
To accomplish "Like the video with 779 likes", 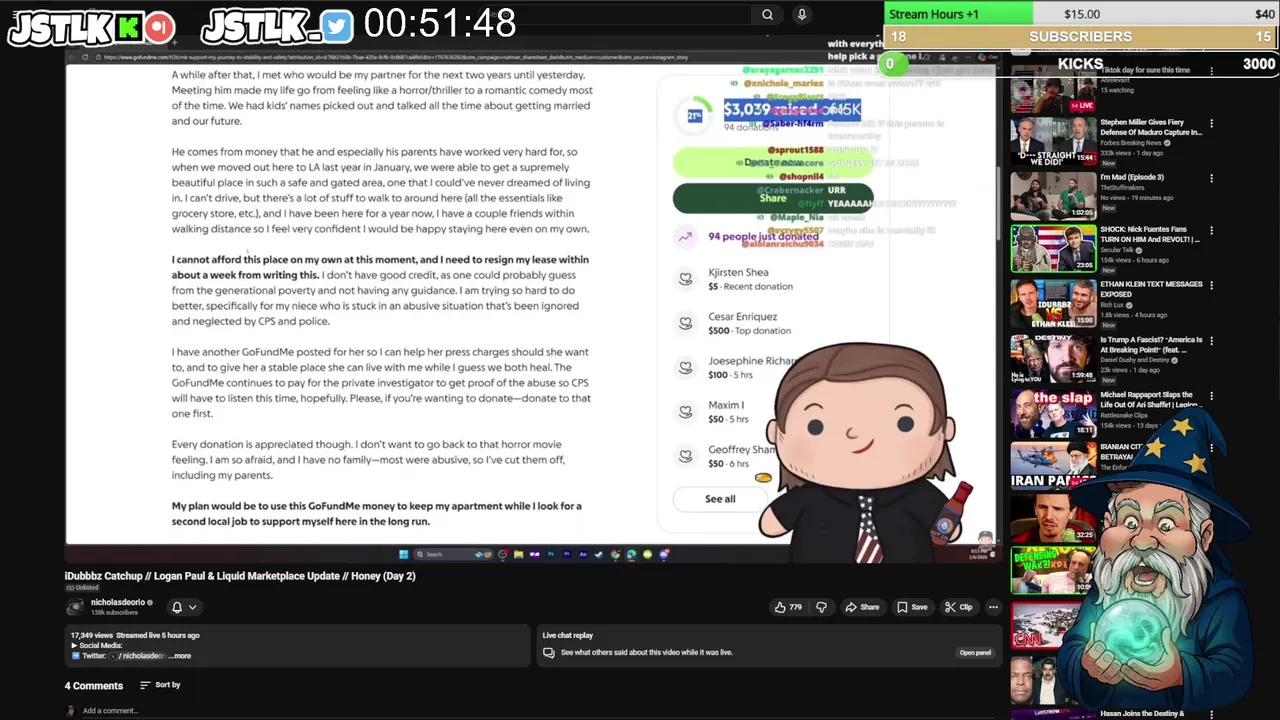I will [788, 607].
